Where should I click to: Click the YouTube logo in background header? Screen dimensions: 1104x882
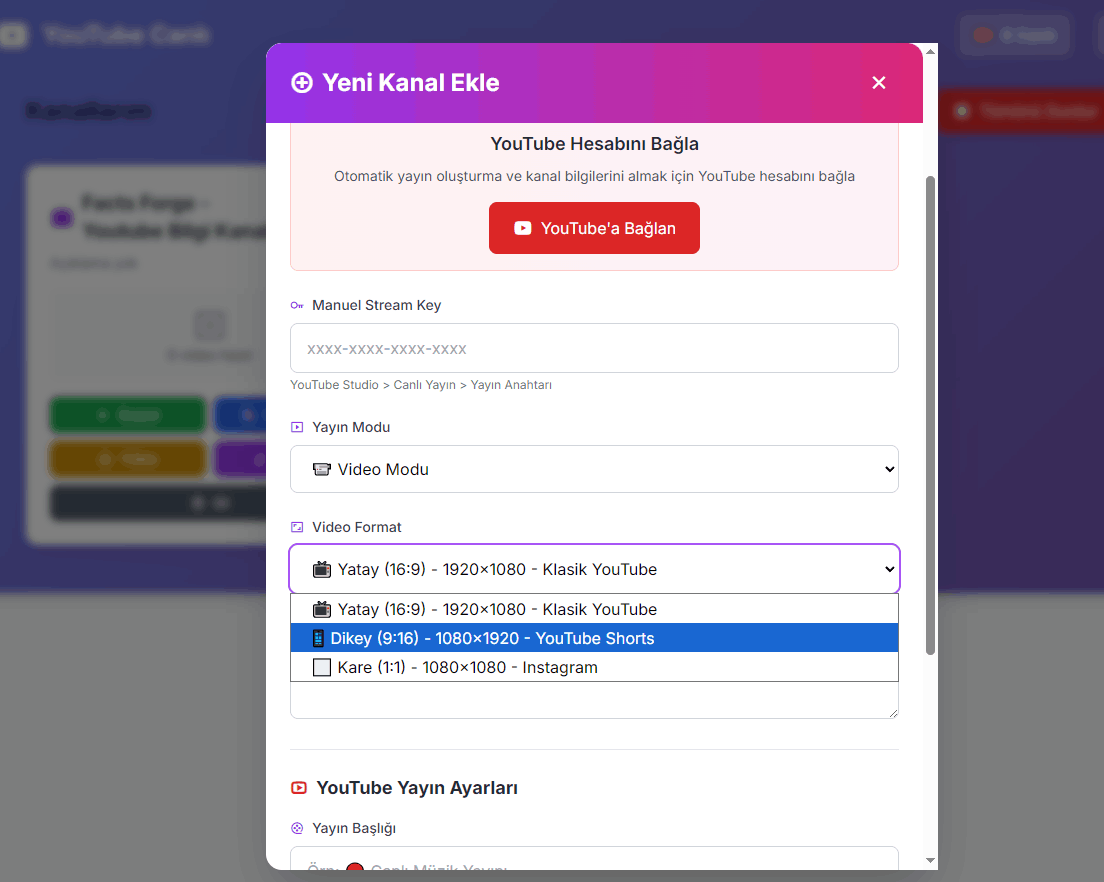[13, 34]
